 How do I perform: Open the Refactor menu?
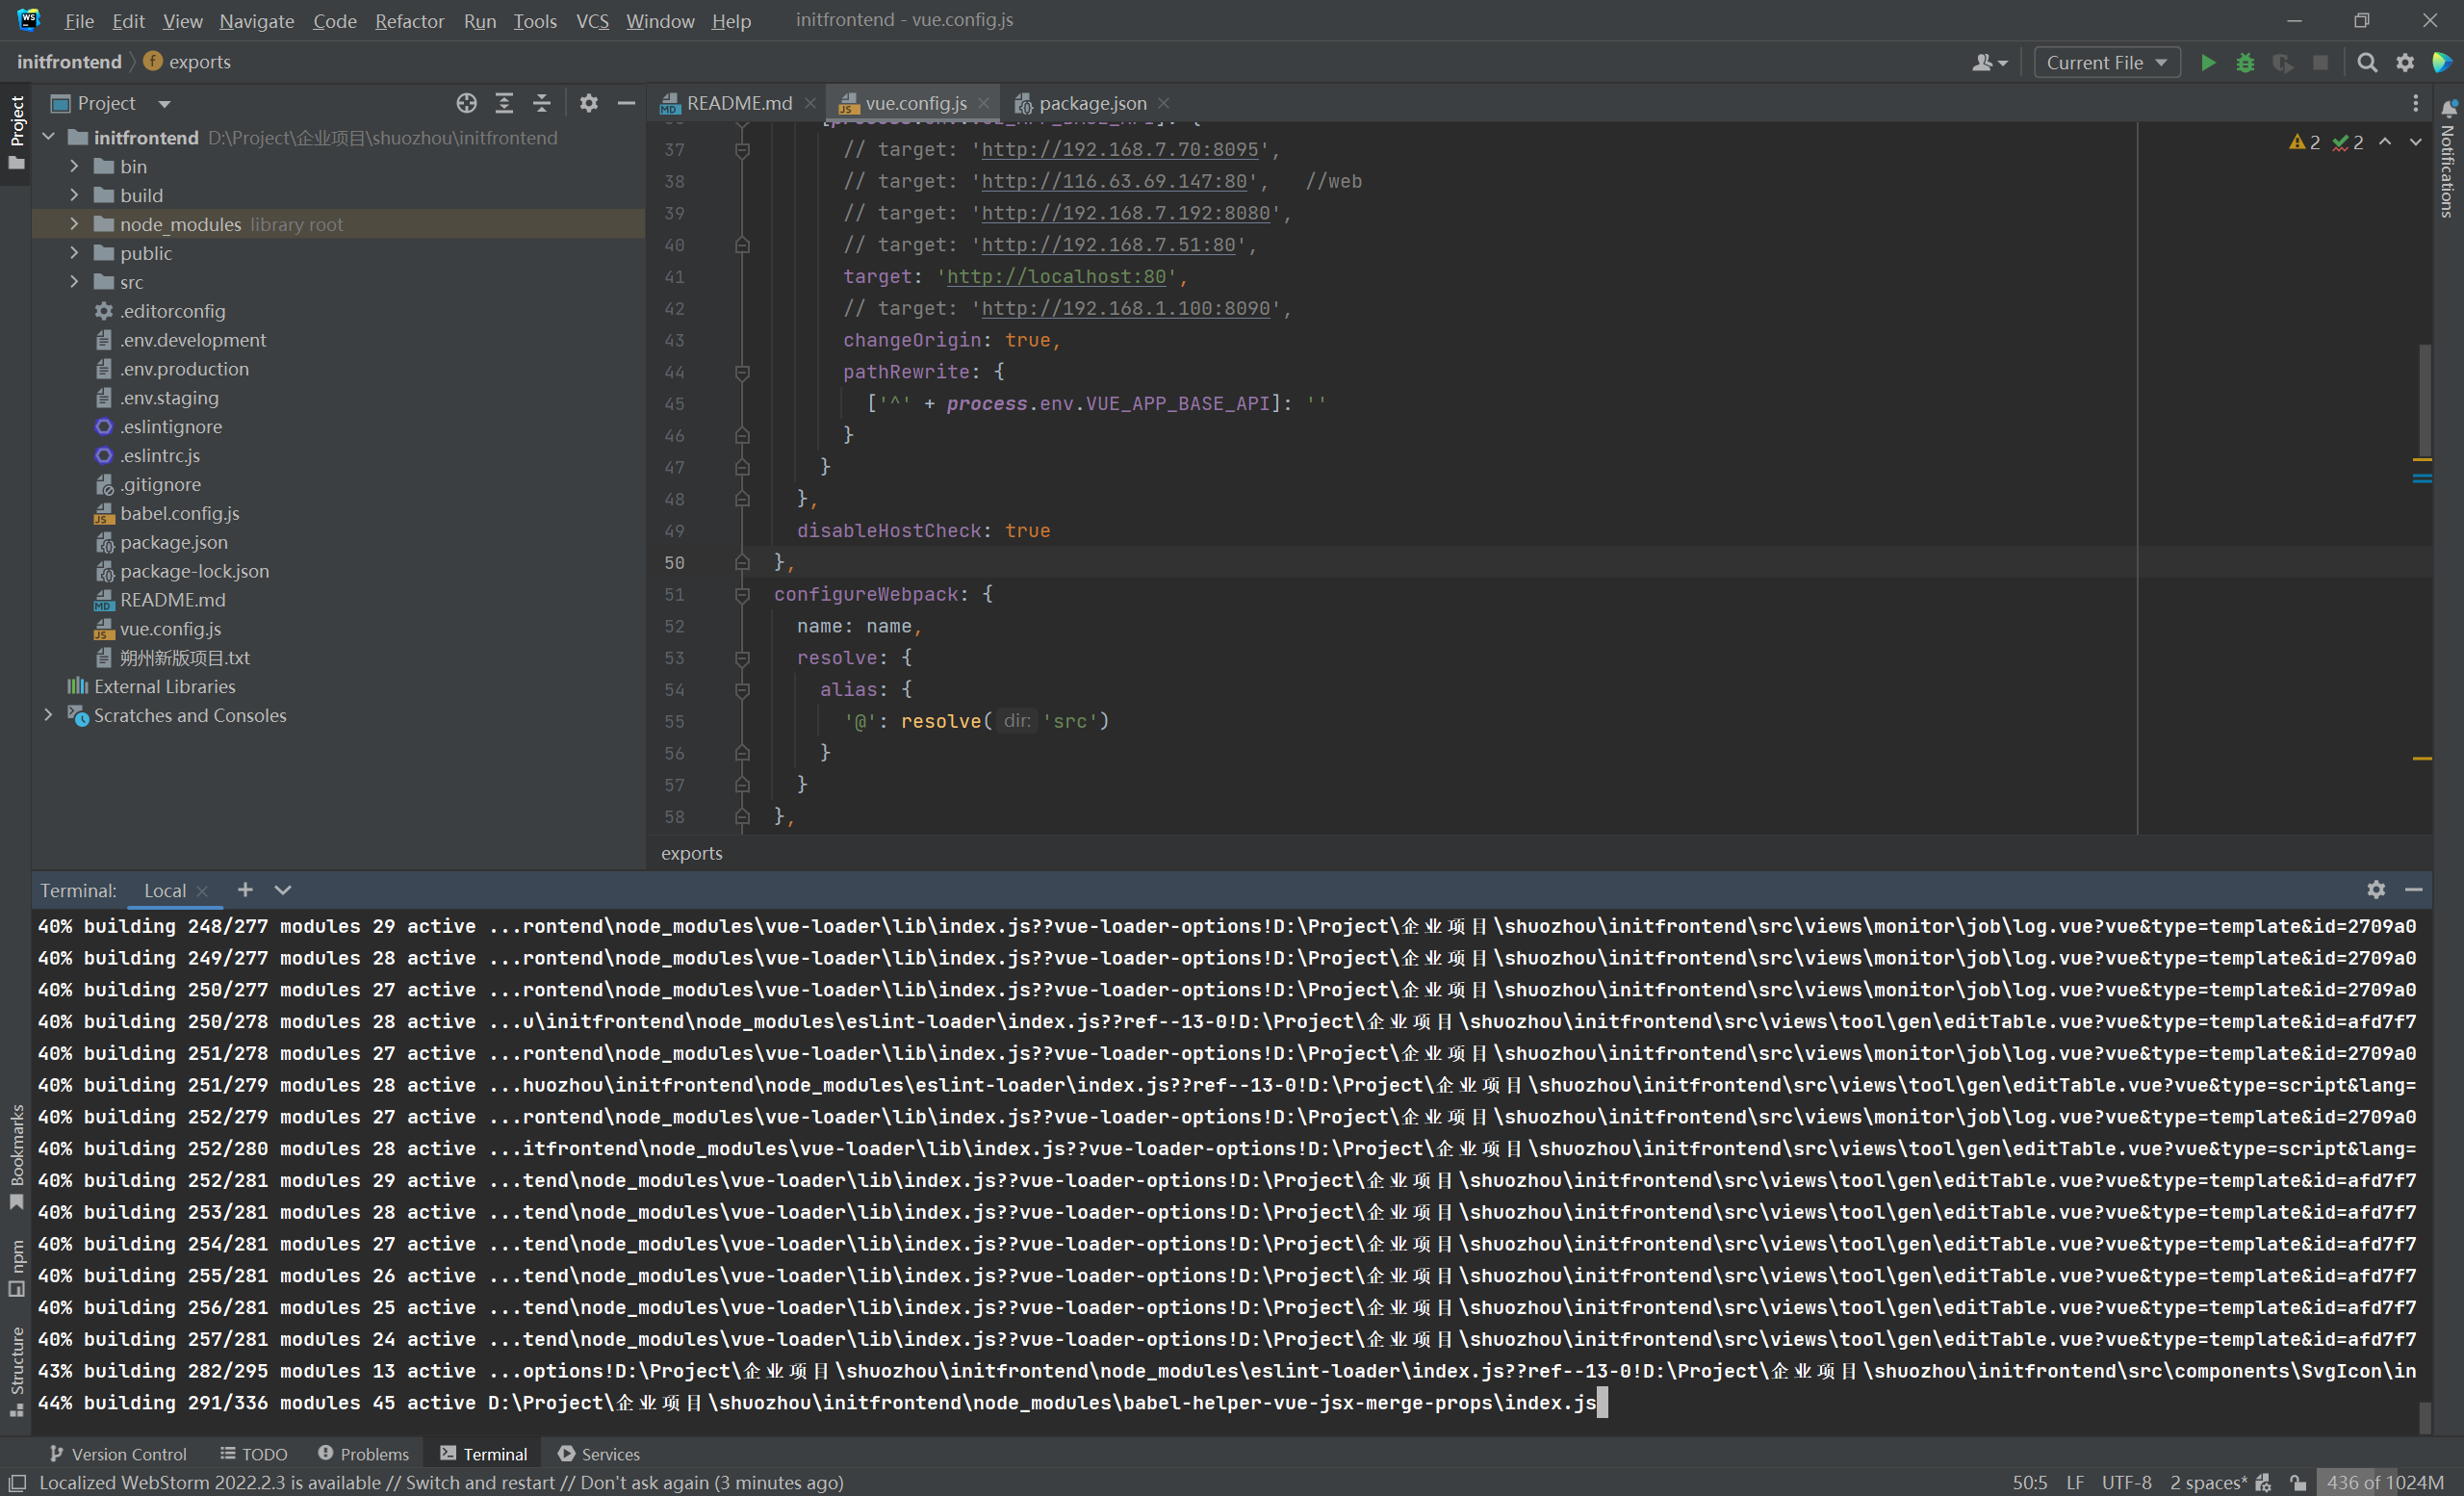409,21
